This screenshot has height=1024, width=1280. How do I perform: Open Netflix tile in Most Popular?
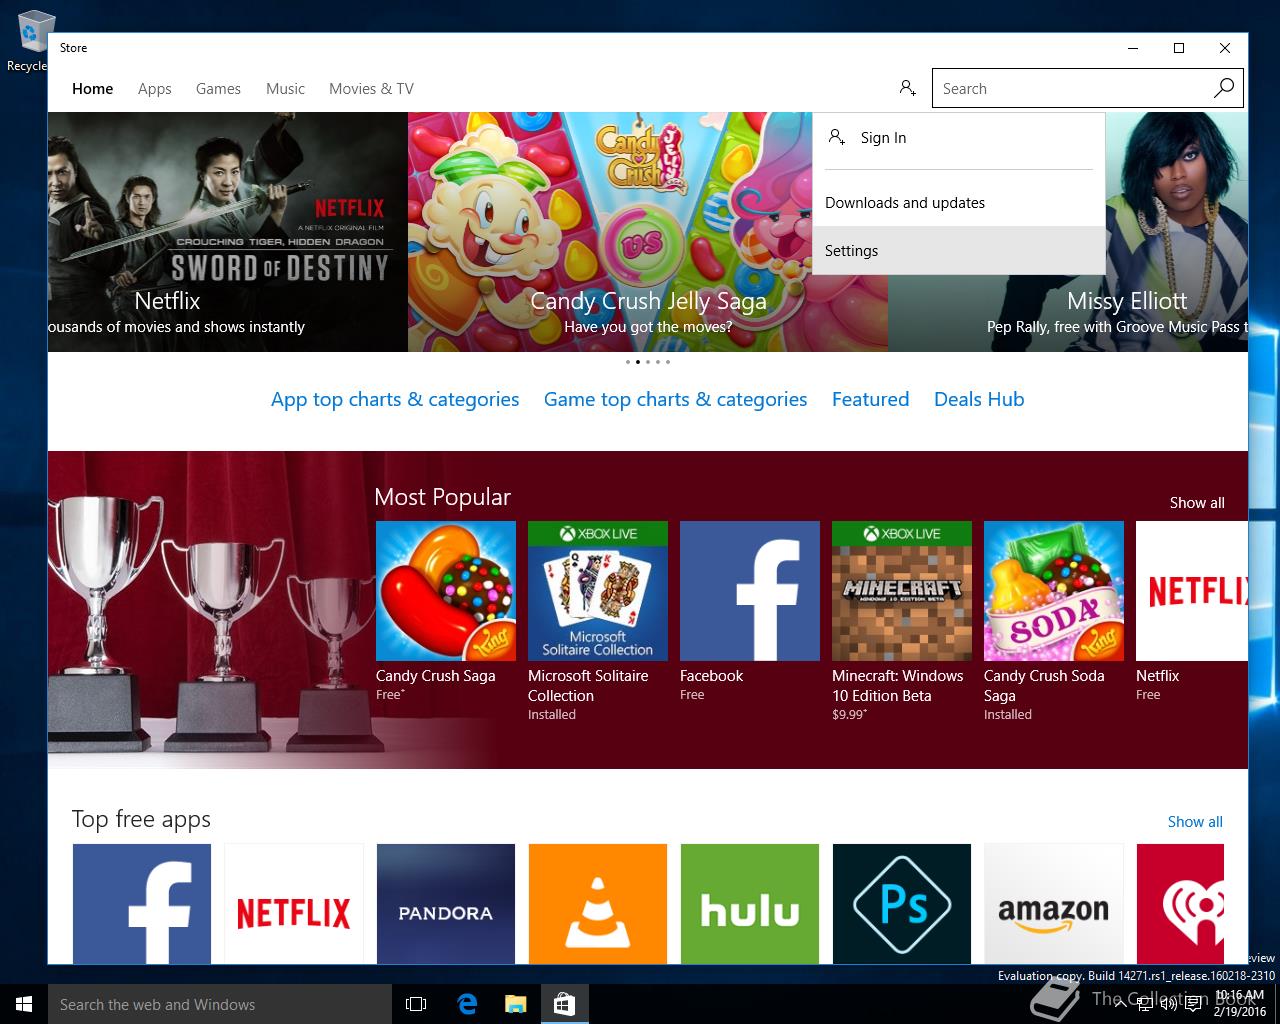click(x=1192, y=591)
